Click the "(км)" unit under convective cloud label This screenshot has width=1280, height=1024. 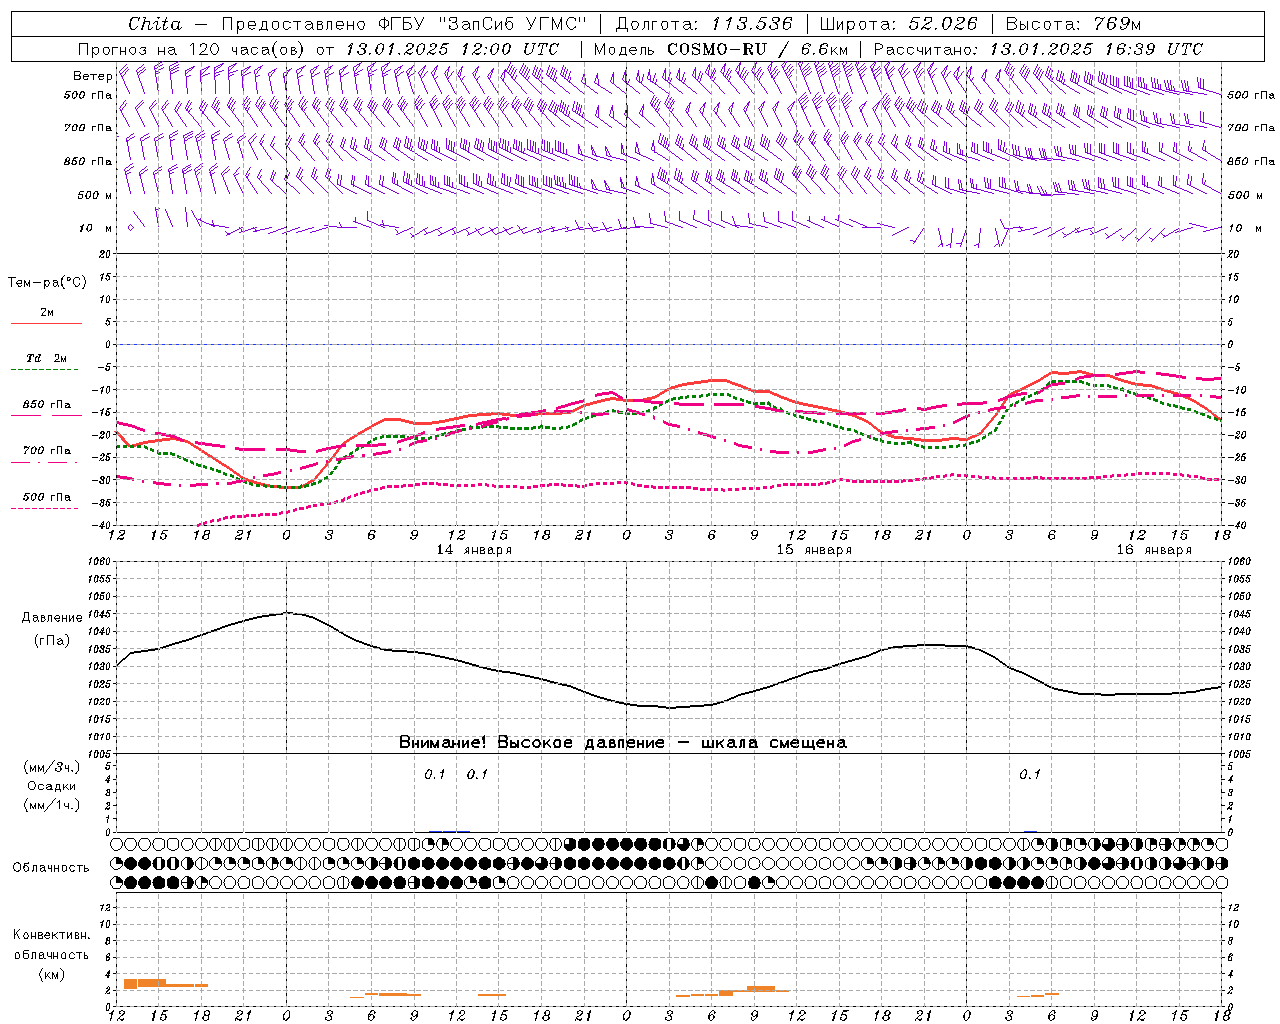(x=51, y=974)
